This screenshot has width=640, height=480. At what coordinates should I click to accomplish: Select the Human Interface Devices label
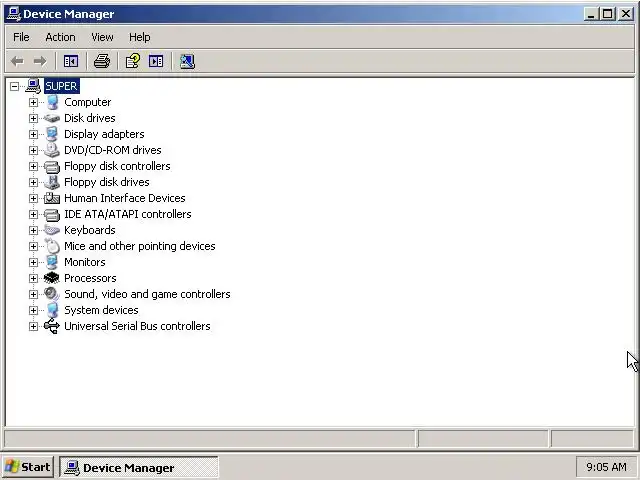pyautogui.click(x=124, y=198)
